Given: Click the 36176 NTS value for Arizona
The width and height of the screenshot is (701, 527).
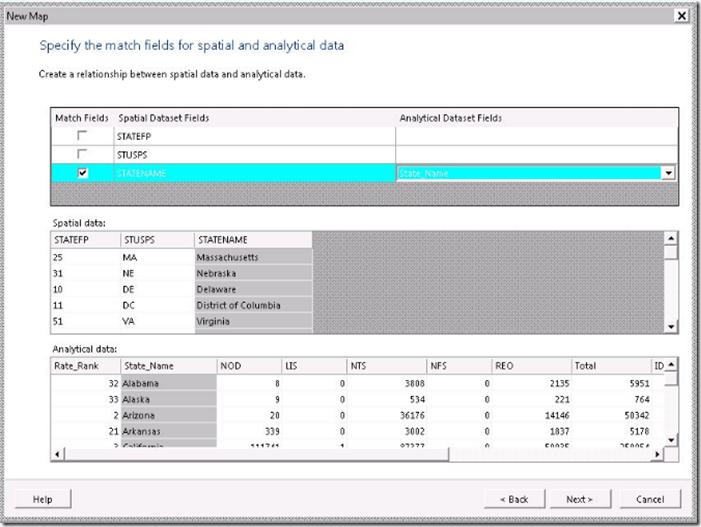Looking at the screenshot, I should tap(387, 416).
